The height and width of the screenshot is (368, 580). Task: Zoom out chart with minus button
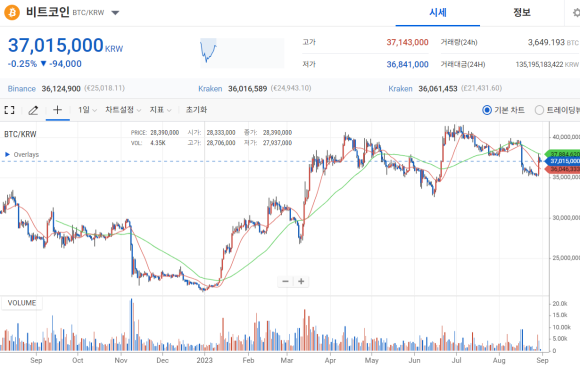285,281
